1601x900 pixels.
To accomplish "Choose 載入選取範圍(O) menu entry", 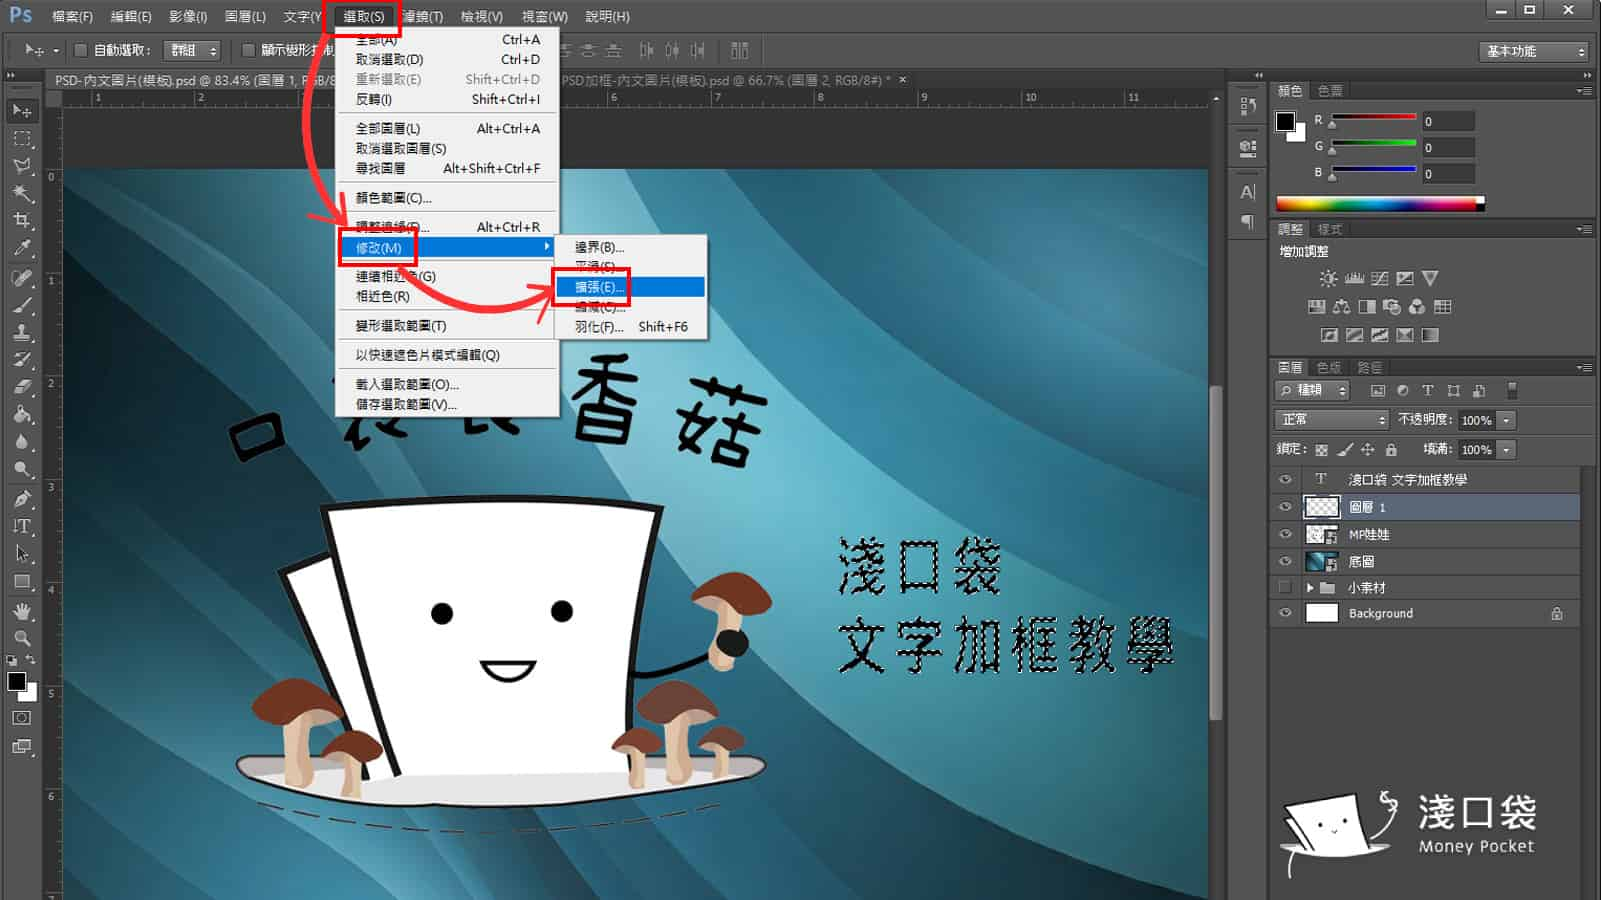I will [447, 384].
